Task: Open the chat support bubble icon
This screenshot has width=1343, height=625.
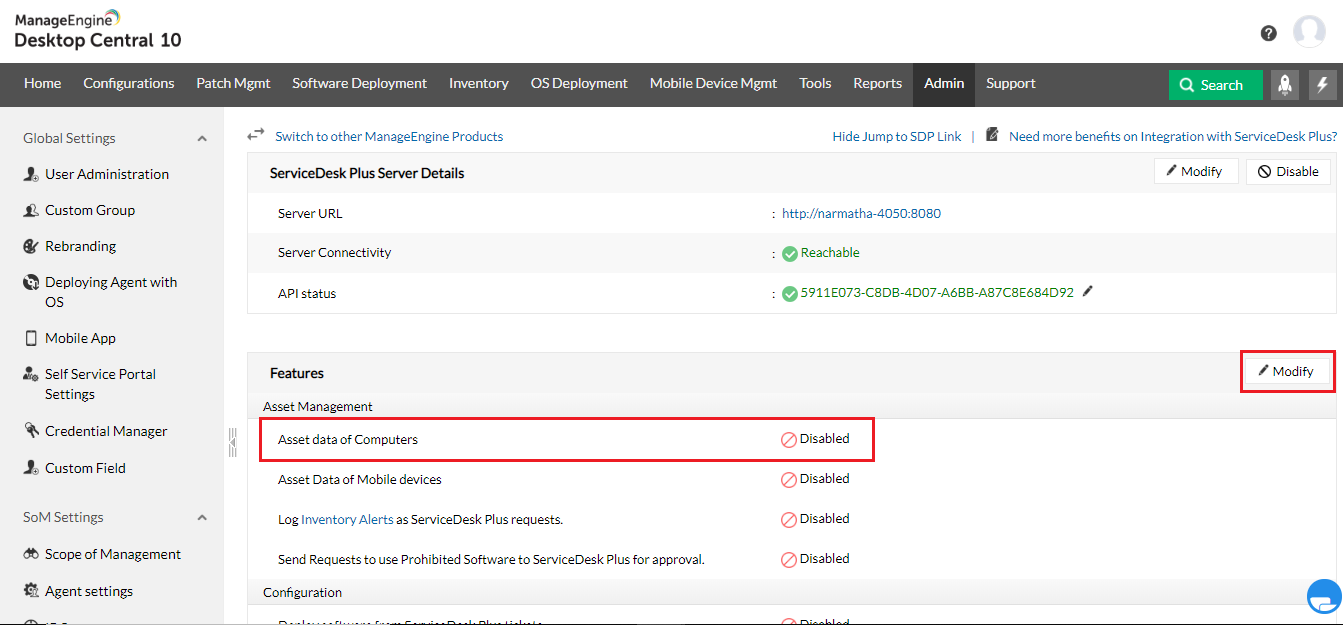Action: coord(1324,596)
